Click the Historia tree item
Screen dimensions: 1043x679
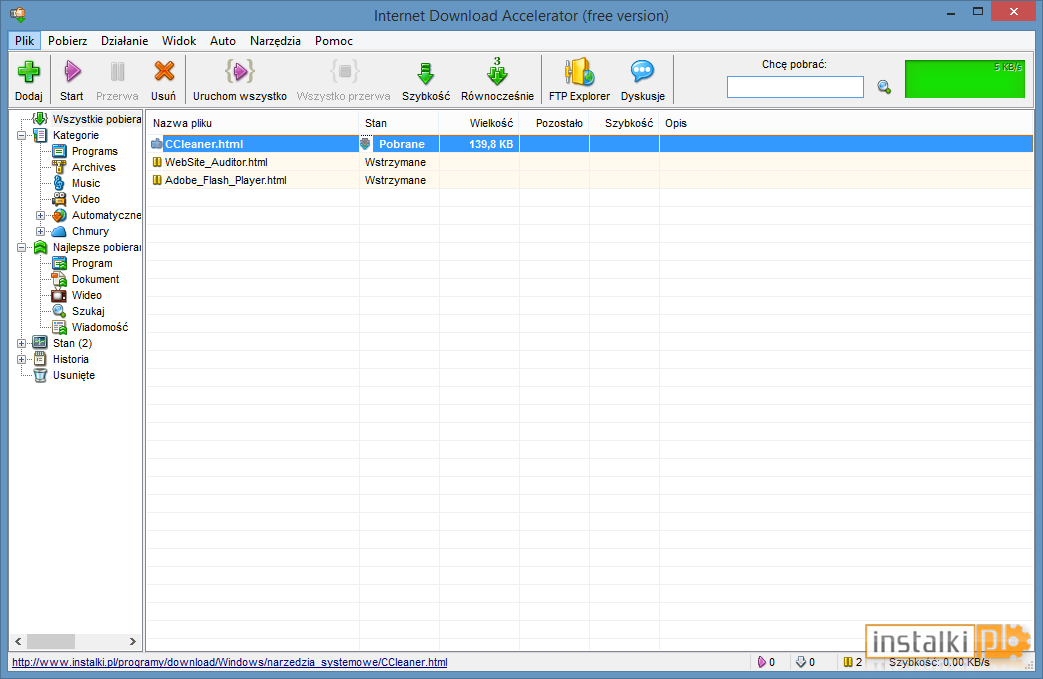71,358
